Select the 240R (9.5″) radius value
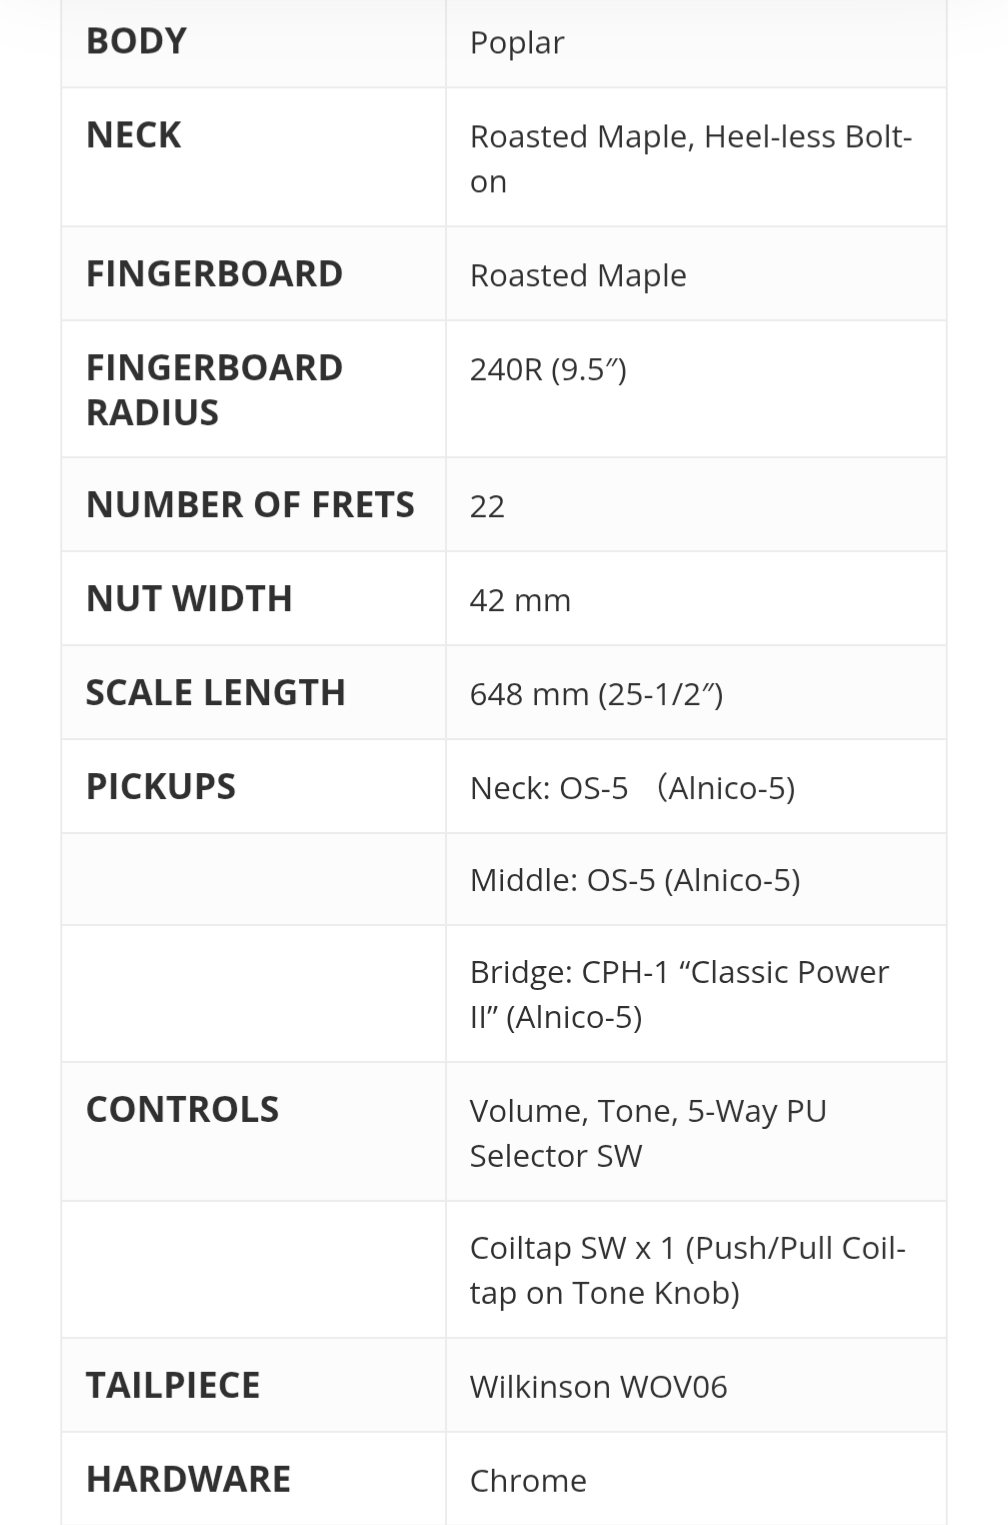Viewport: 1008px width, 1525px height. (x=548, y=370)
